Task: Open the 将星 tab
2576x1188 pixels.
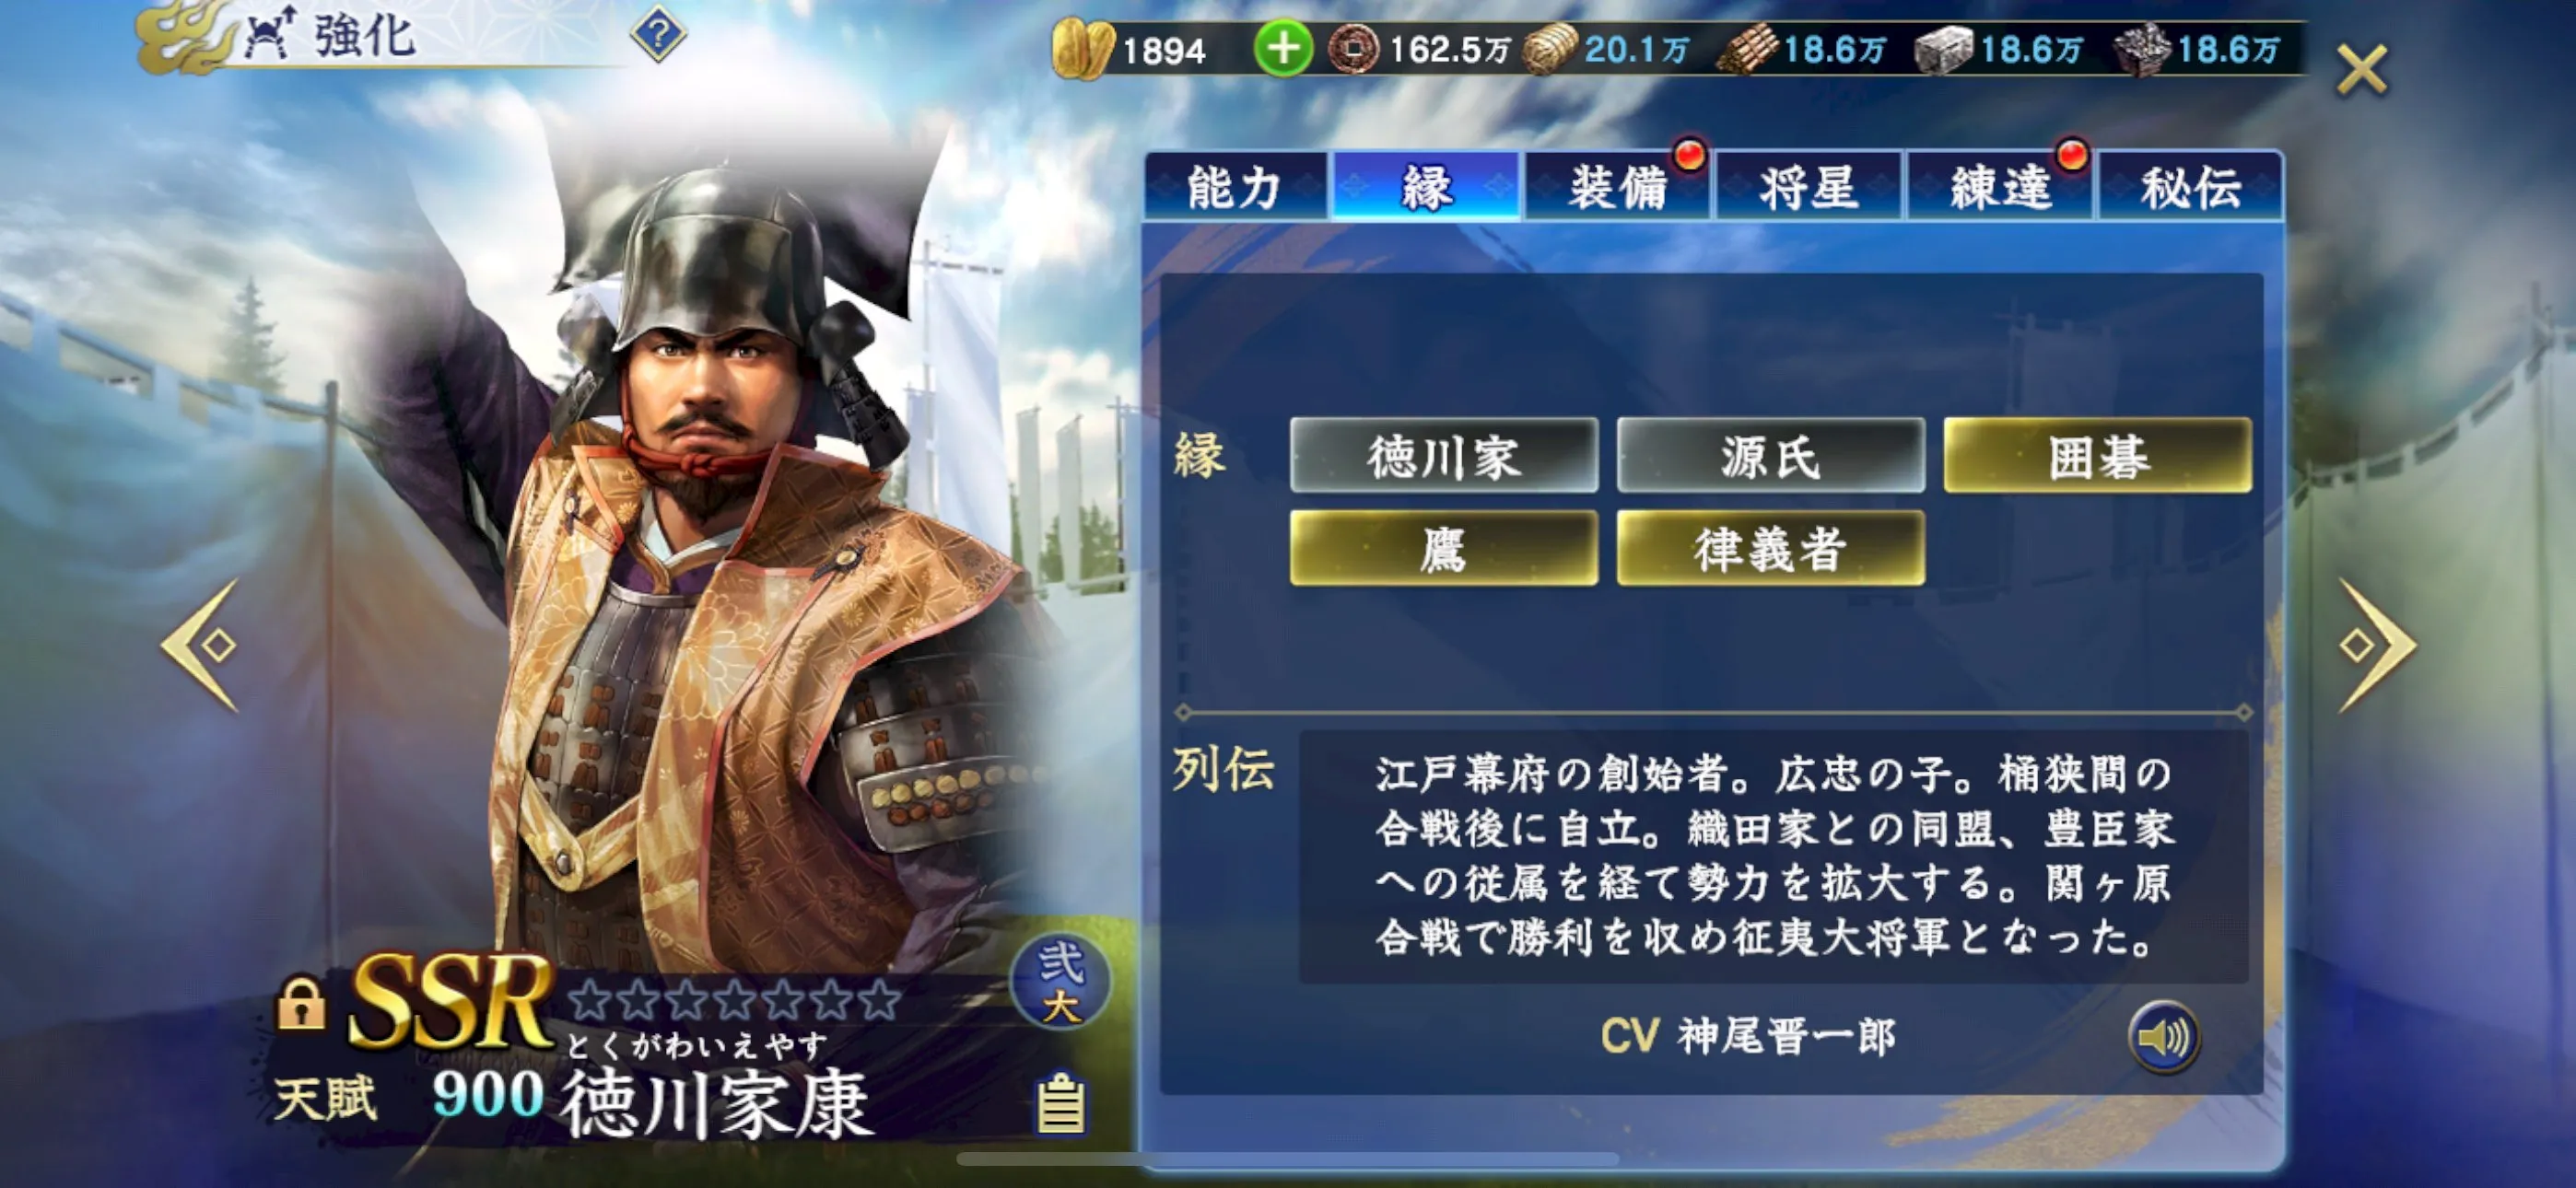Action: tap(1809, 187)
